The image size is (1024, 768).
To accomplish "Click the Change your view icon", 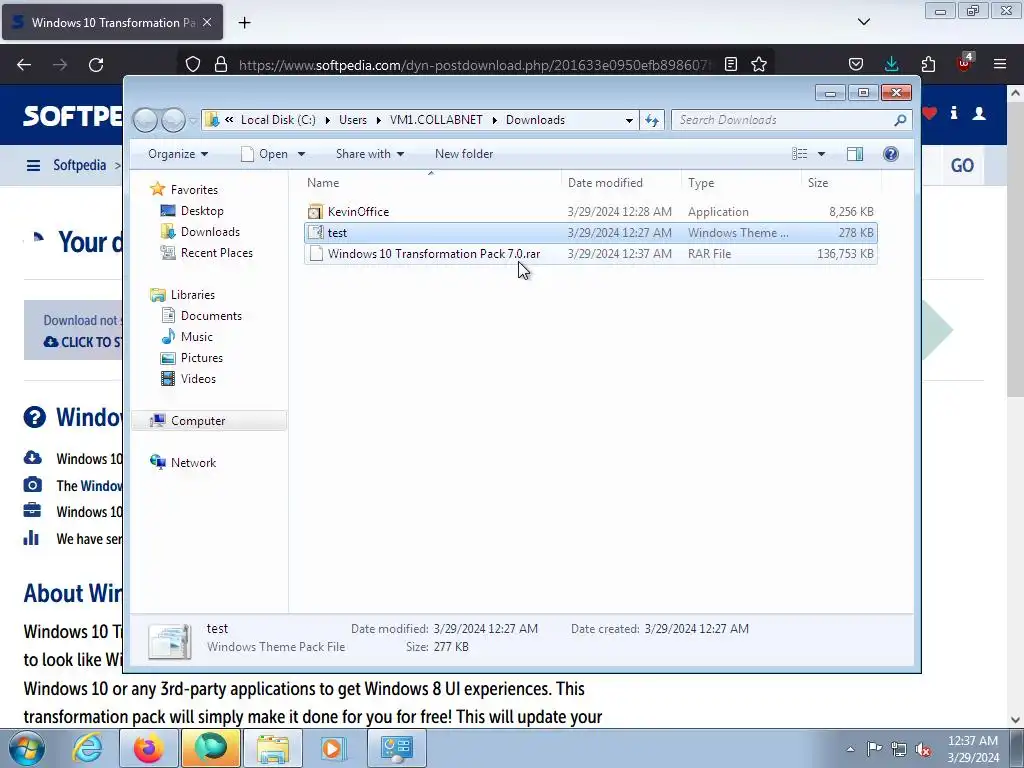I will (800, 154).
